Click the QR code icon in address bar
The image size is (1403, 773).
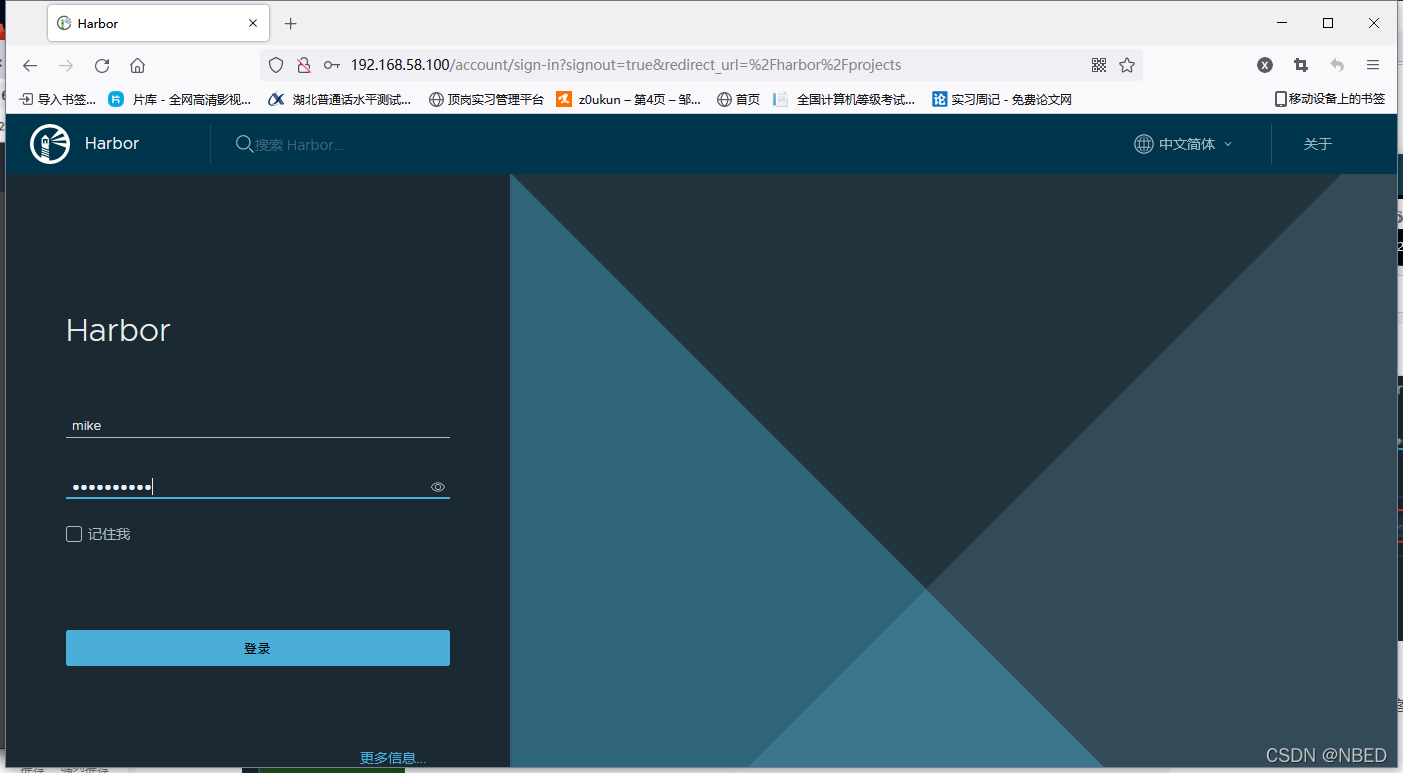click(x=1099, y=65)
